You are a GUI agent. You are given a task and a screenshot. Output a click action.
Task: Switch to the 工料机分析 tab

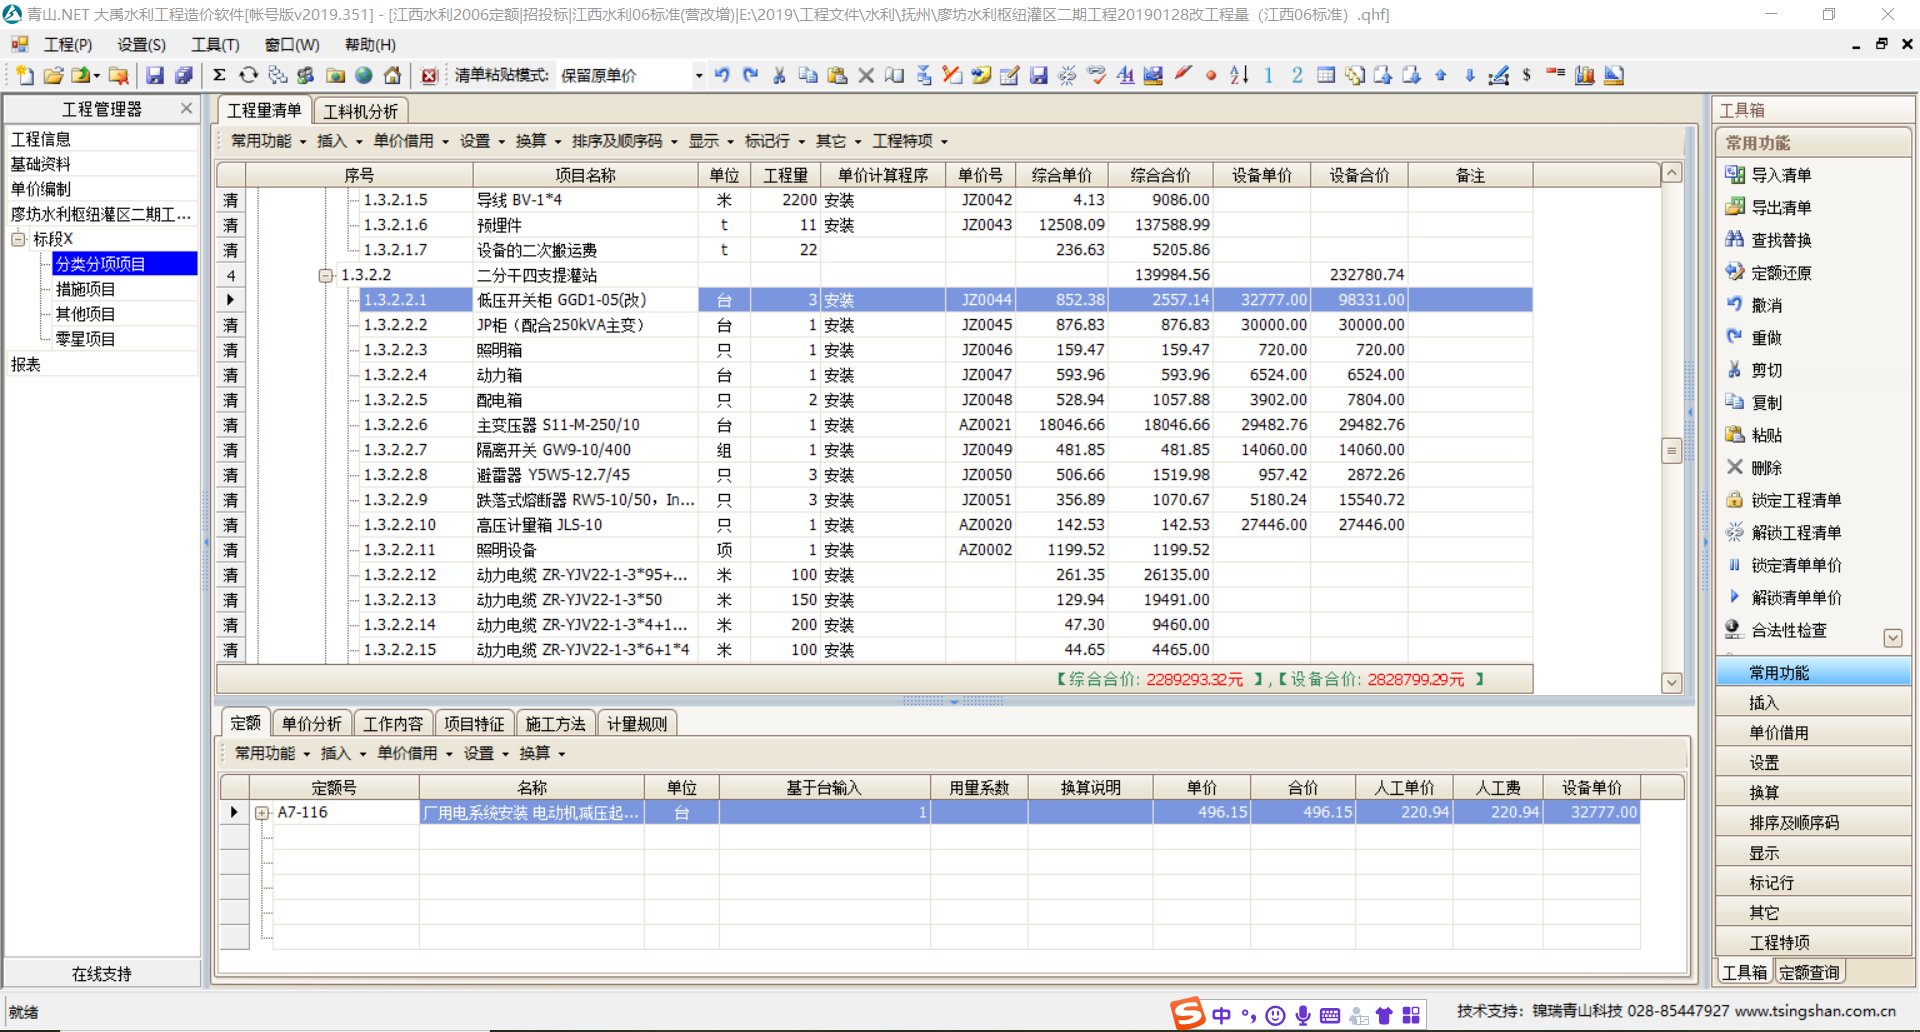tap(360, 111)
